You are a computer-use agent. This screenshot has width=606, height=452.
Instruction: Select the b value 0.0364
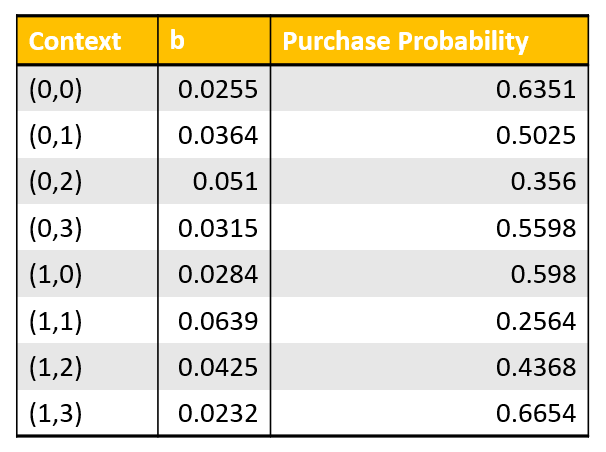pos(218,136)
